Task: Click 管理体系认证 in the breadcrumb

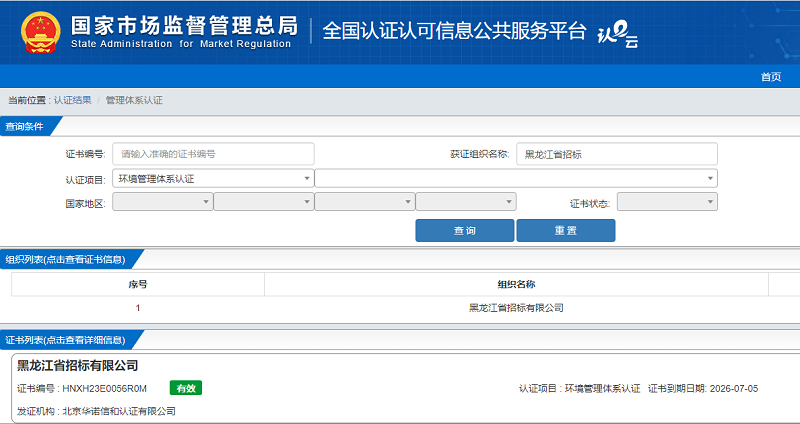Action: tap(134, 100)
